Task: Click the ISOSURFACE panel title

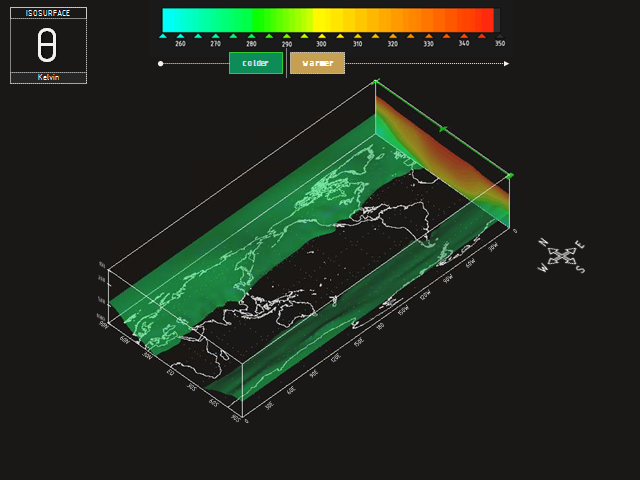Action: point(48,13)
